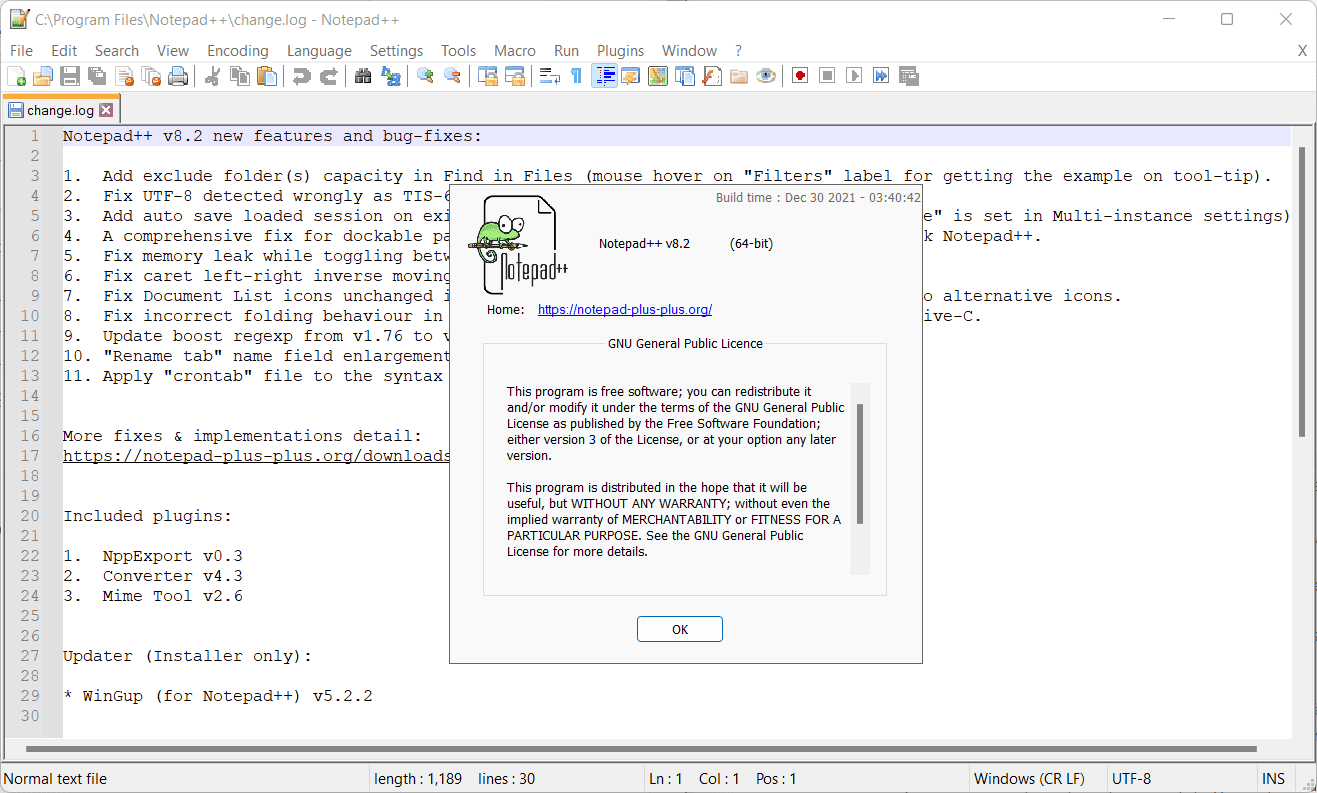Click the toolbar Save single-disk icon
The image size is (1317, 793).
pos(70,76)
